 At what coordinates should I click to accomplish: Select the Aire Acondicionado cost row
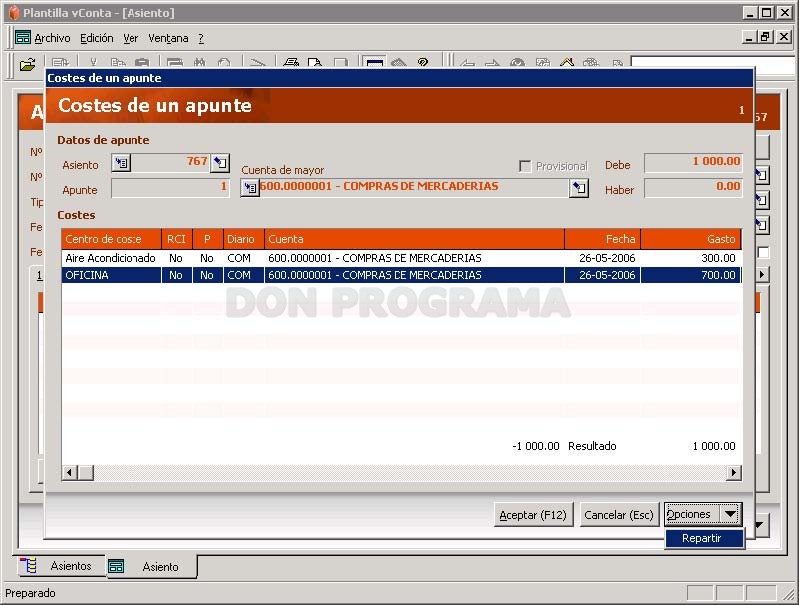pyautogui.click(x=402, y=258)
